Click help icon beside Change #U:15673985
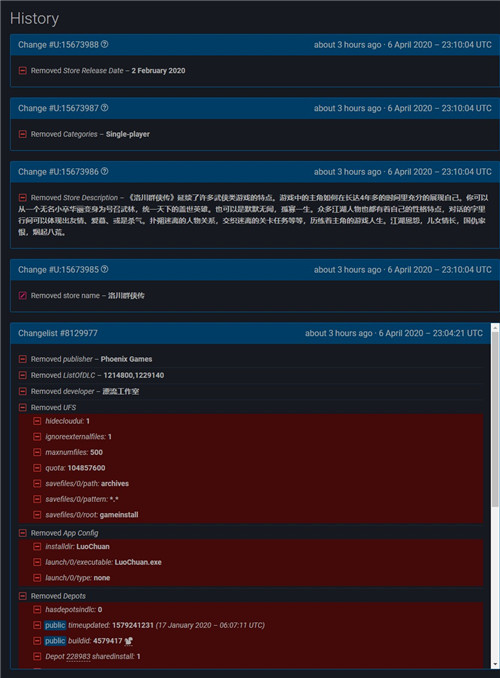The width and height of the screenshot is (500, 678). 105,269
